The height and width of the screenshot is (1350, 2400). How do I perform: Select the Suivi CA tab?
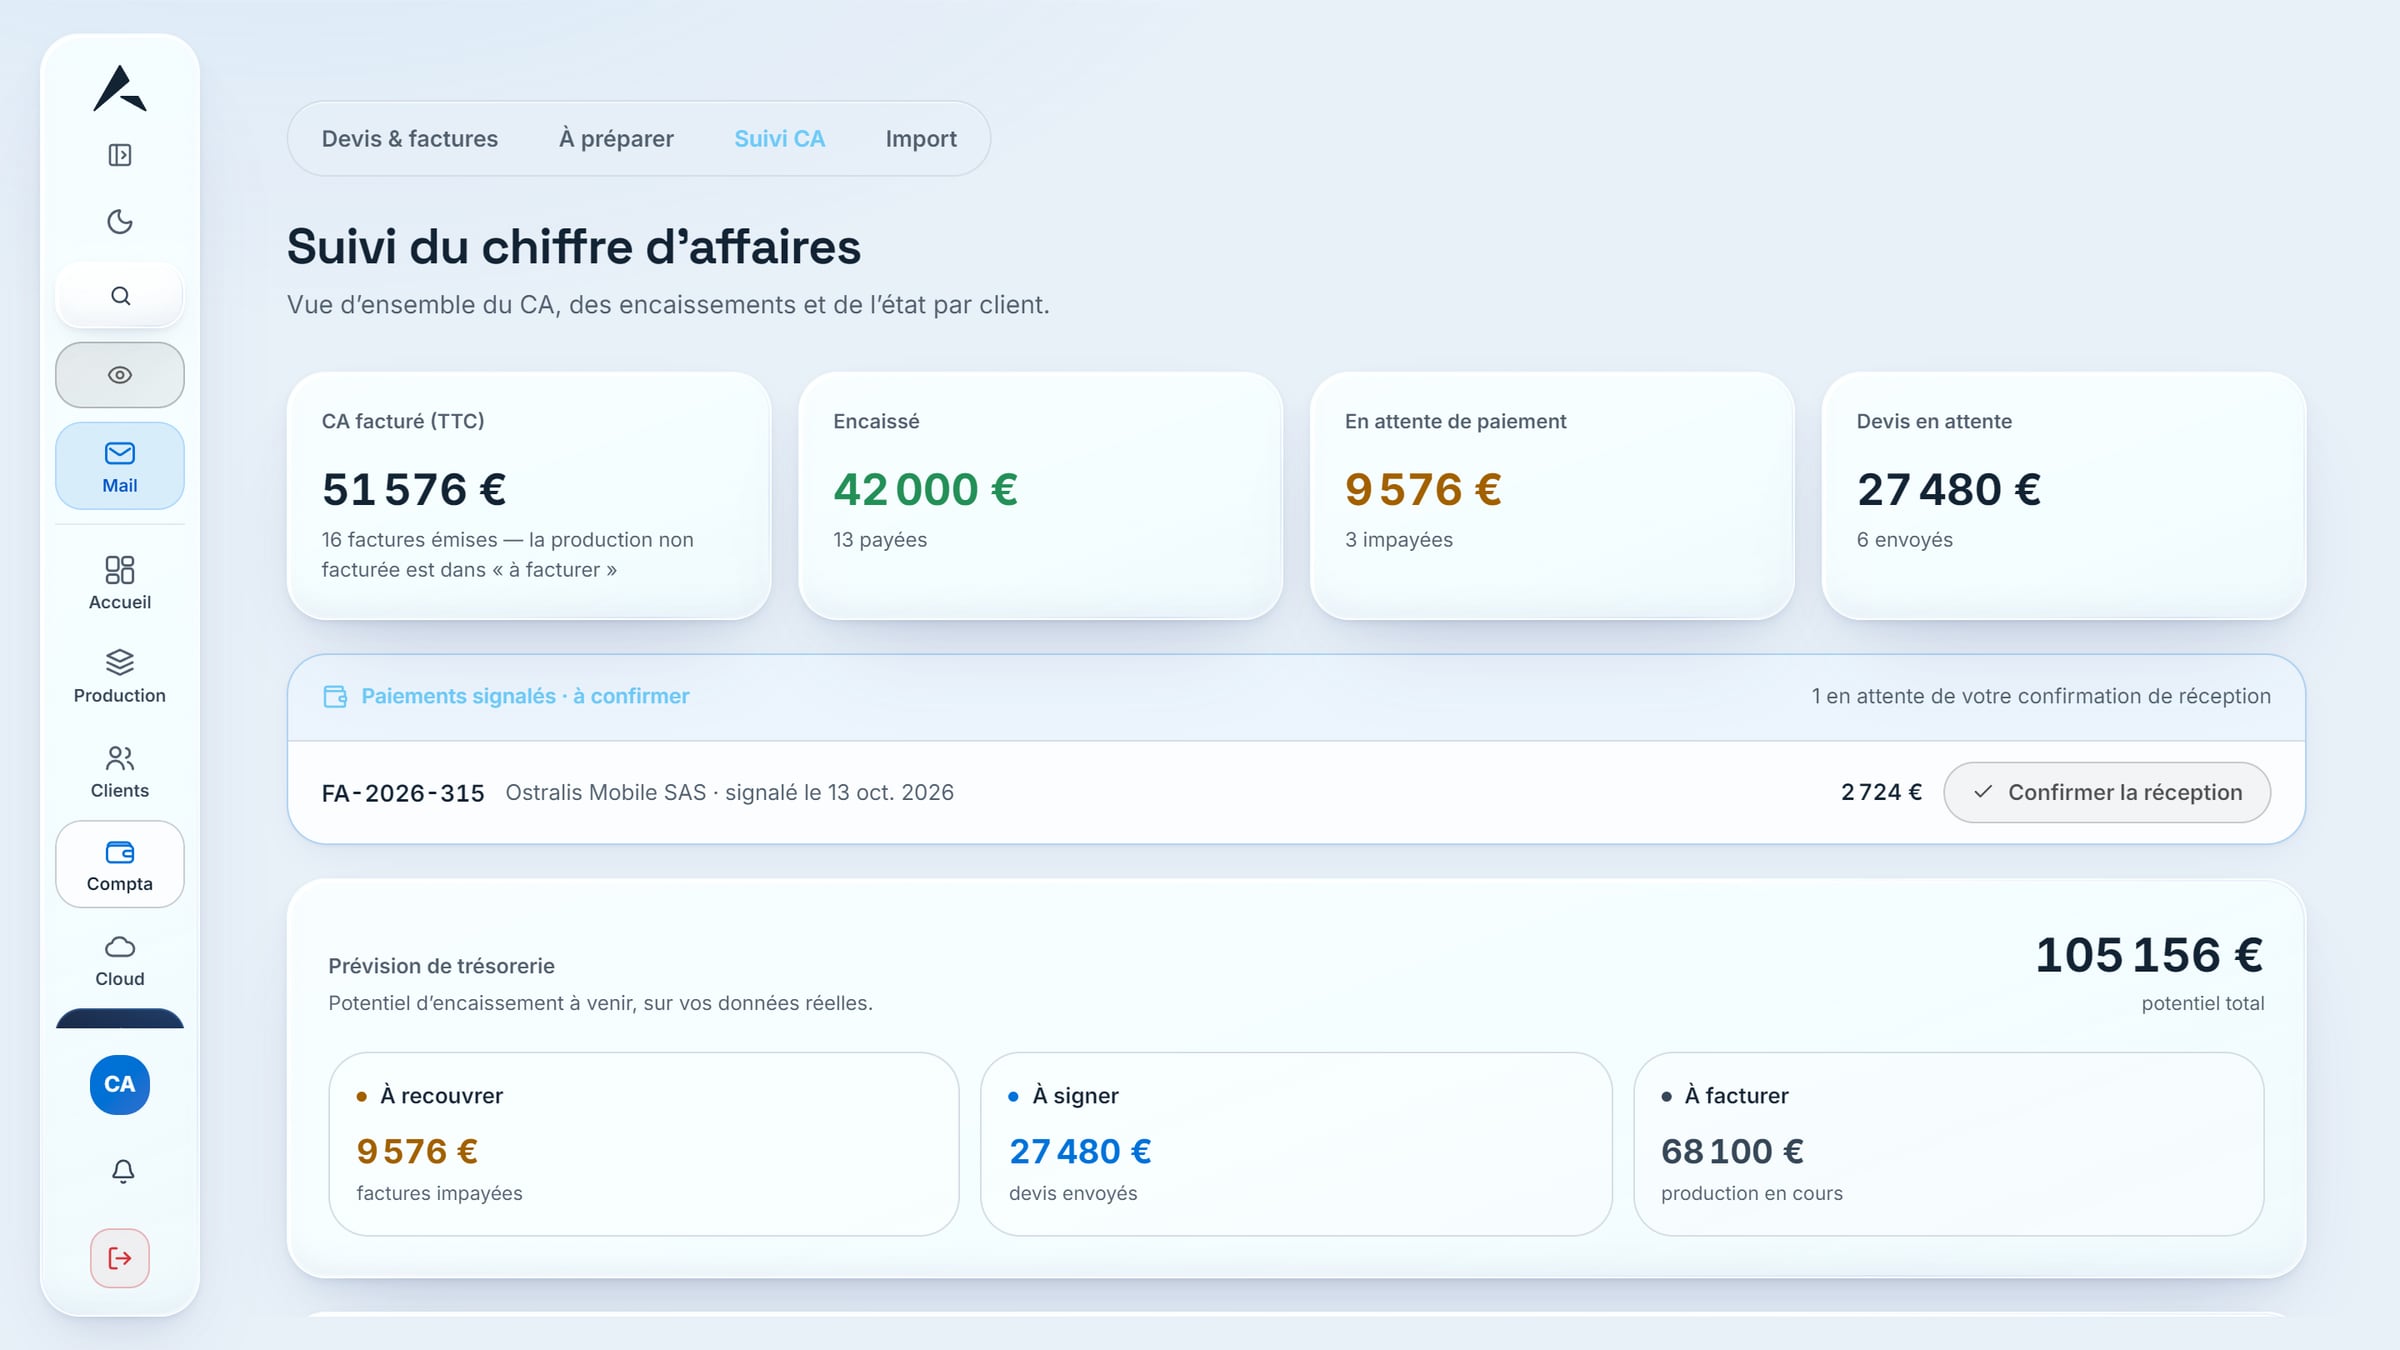click(780, 139)
